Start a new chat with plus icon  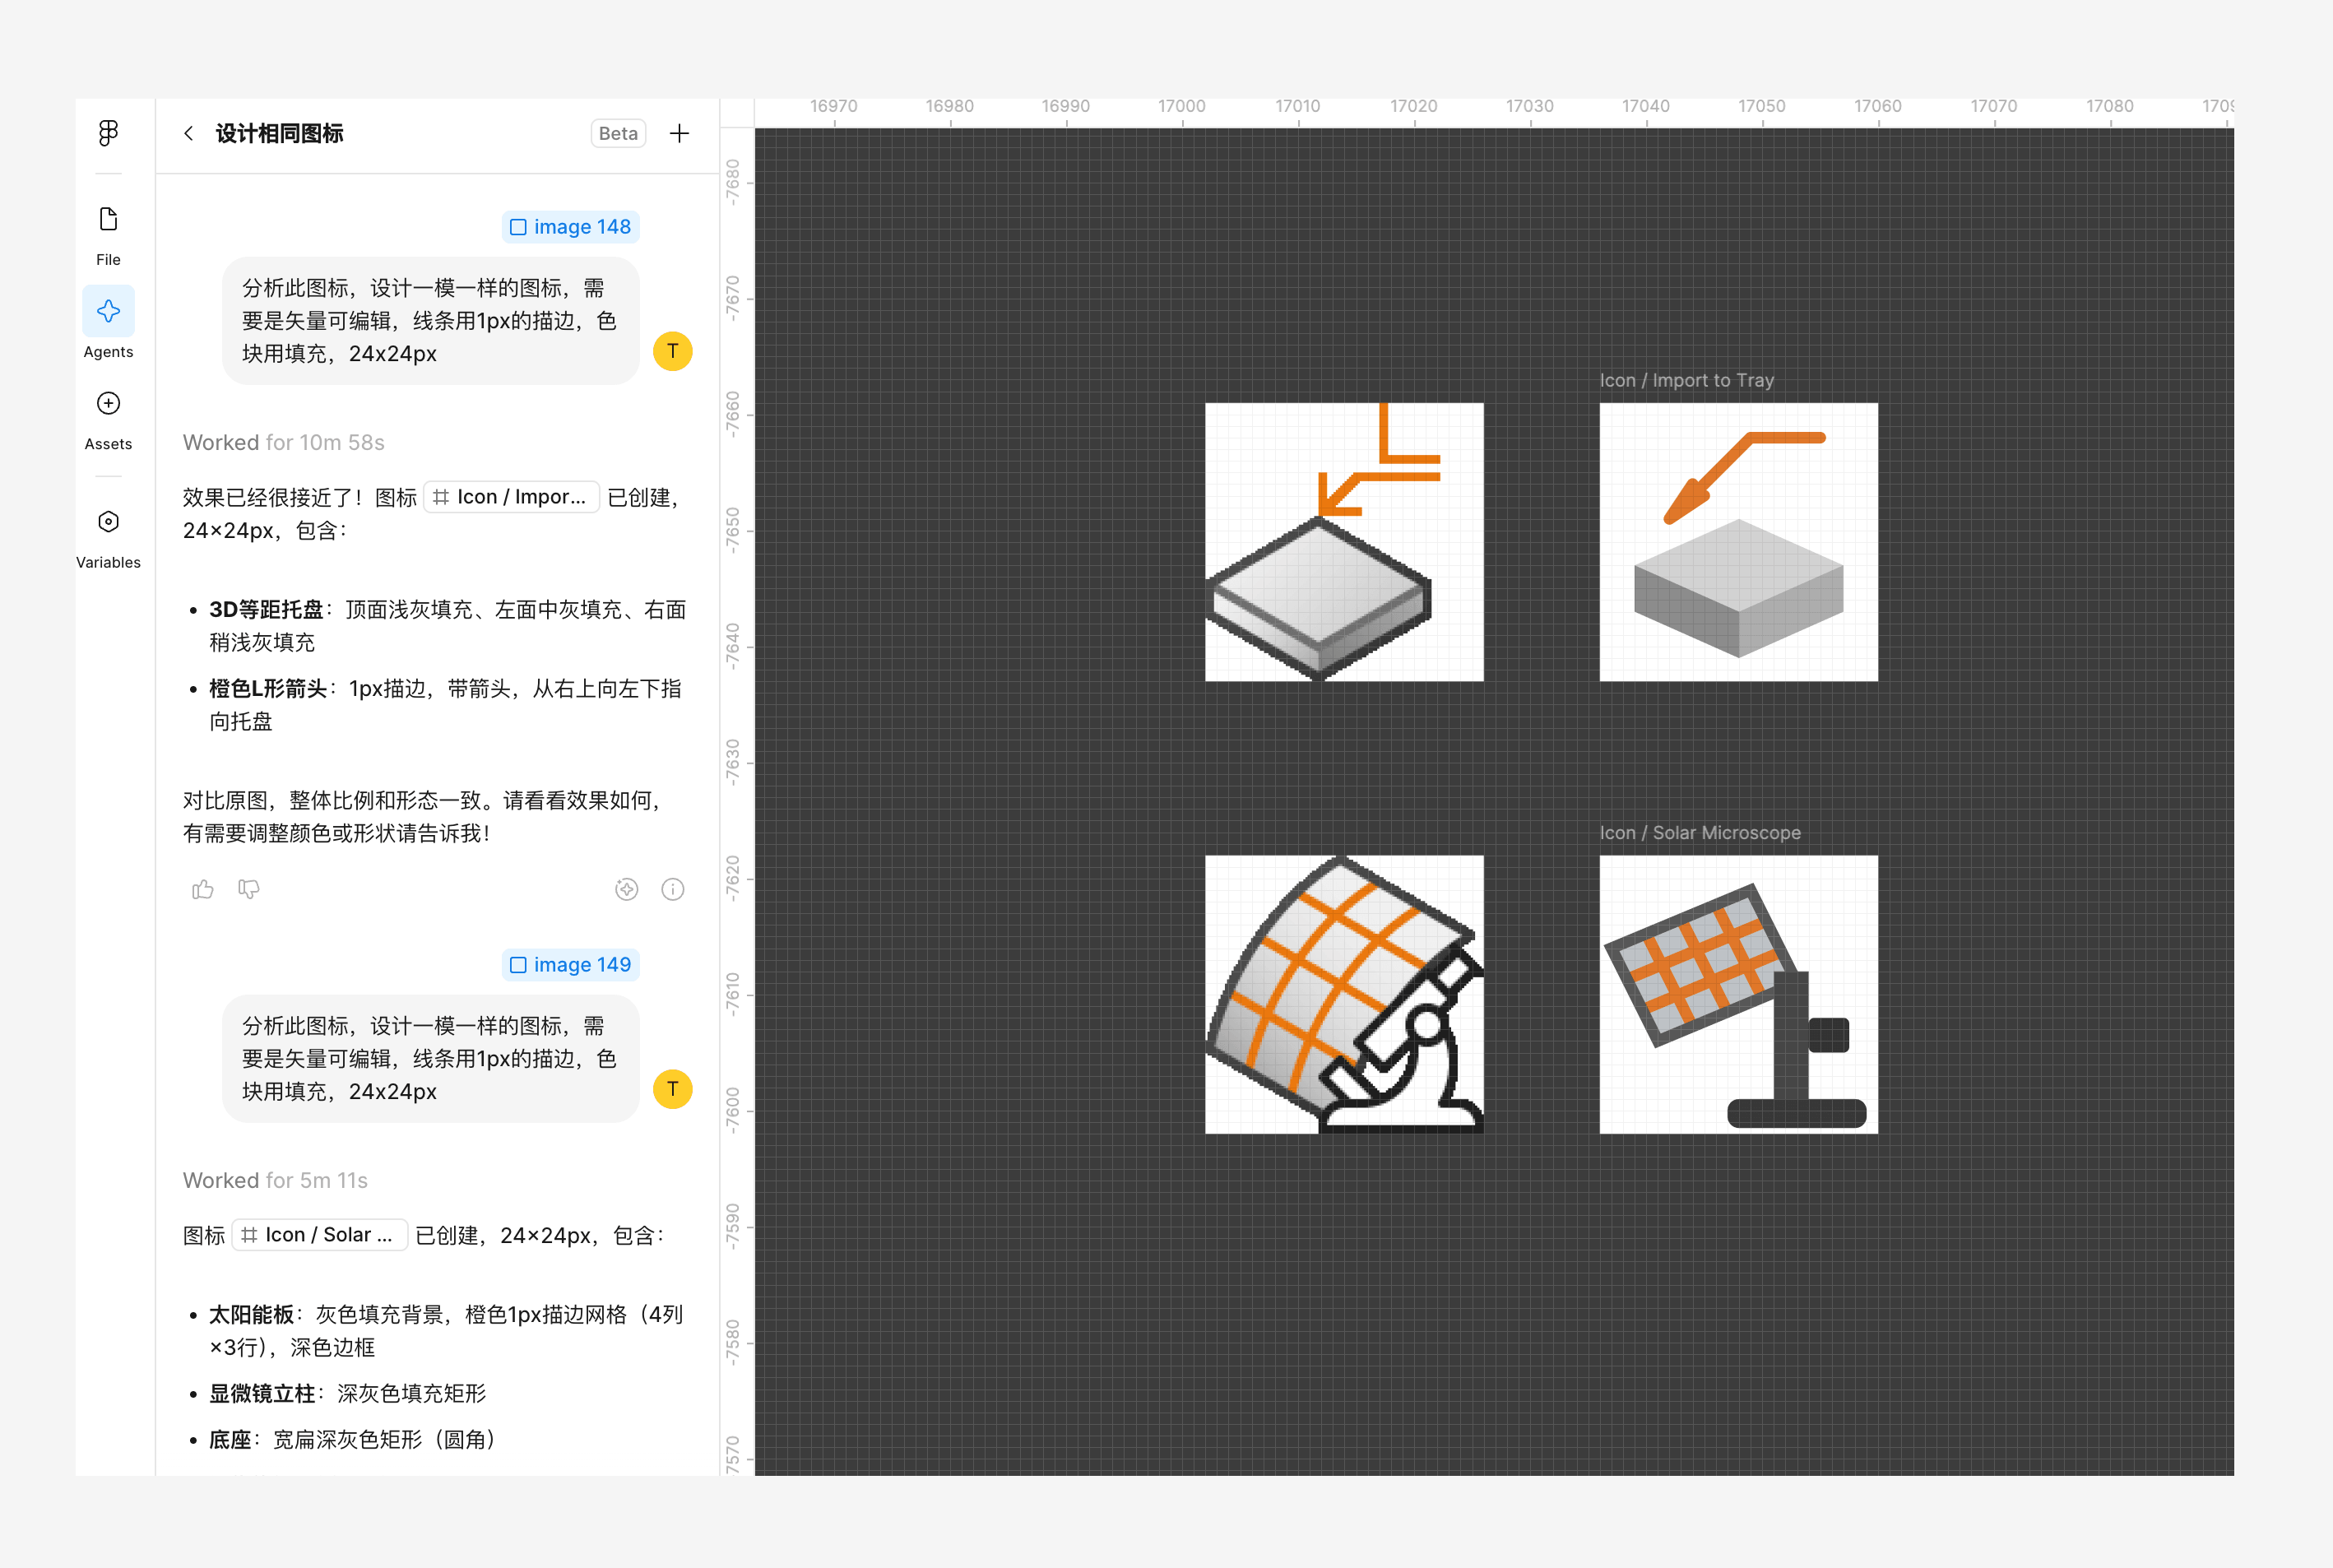(679, 133)
